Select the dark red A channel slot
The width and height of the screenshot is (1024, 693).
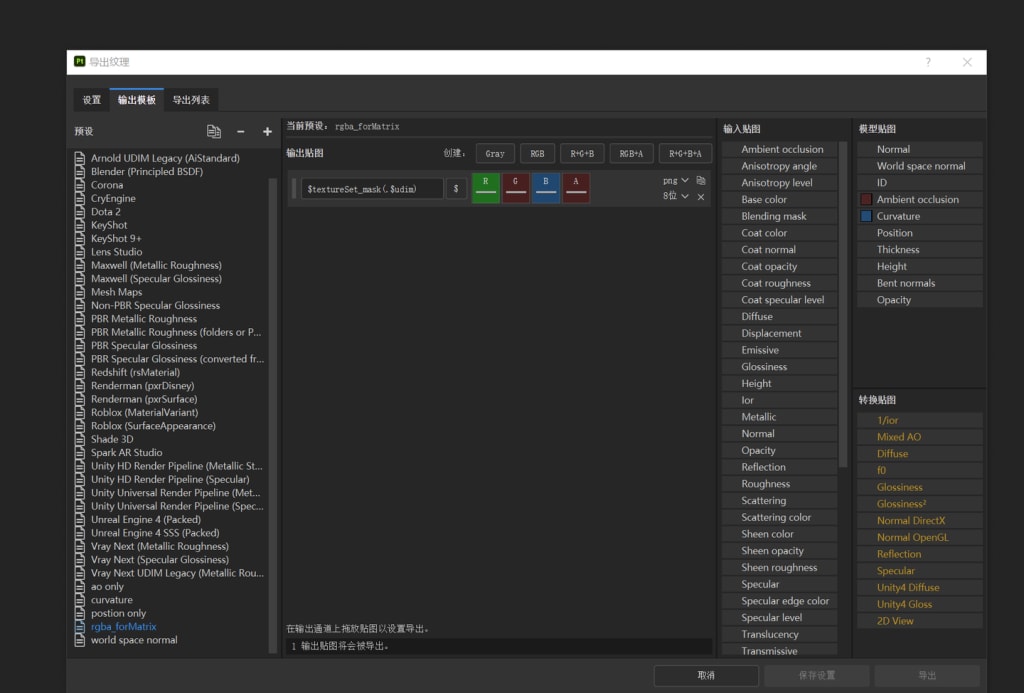575,188
